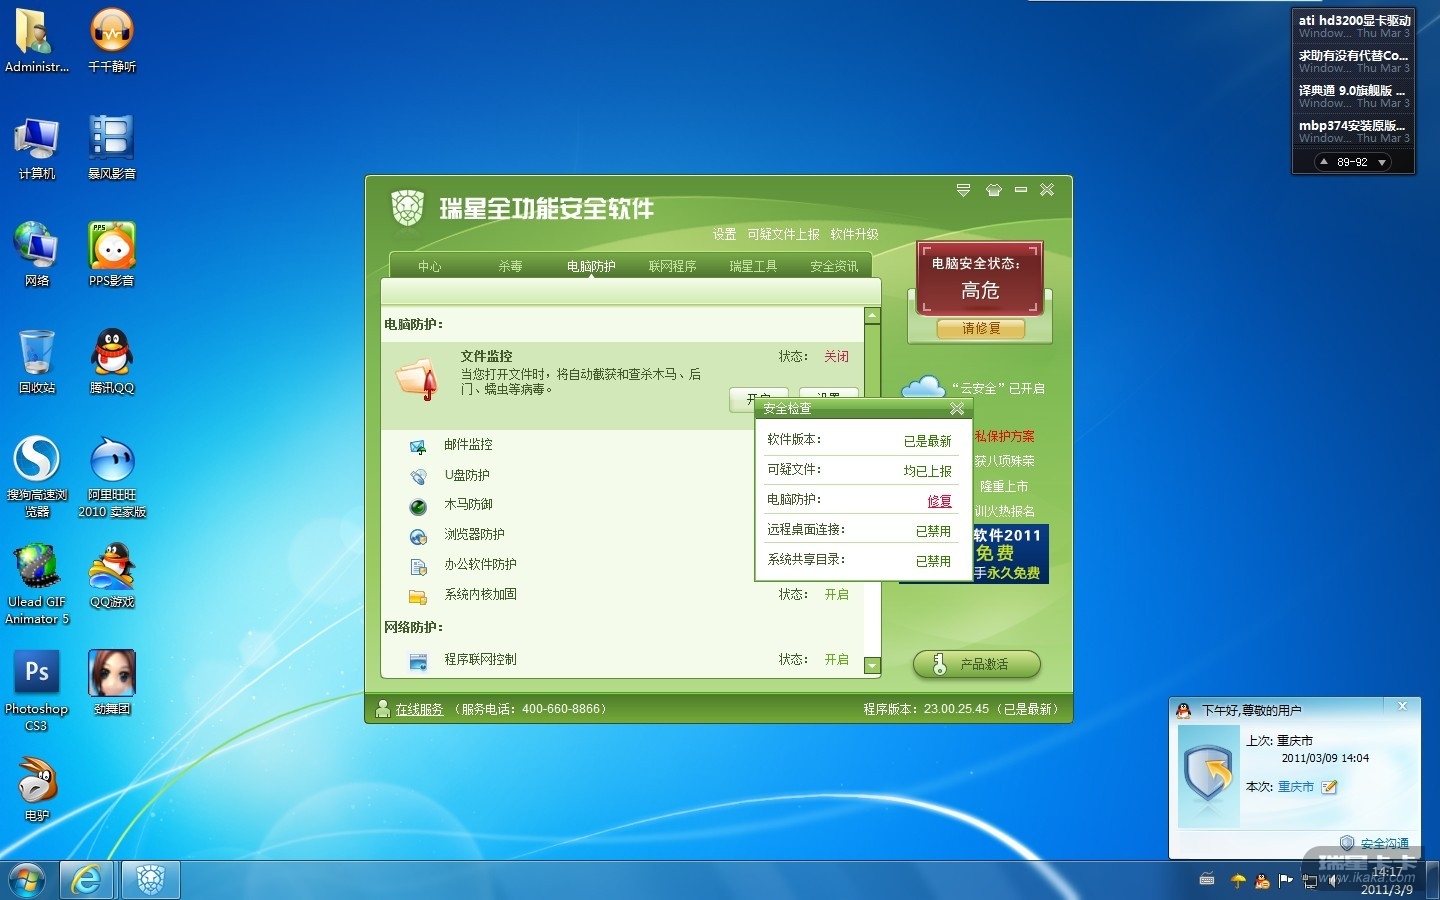Select the U盘防护 icon
This screenshot has width=1440, height=900.
tap(418, 476)
